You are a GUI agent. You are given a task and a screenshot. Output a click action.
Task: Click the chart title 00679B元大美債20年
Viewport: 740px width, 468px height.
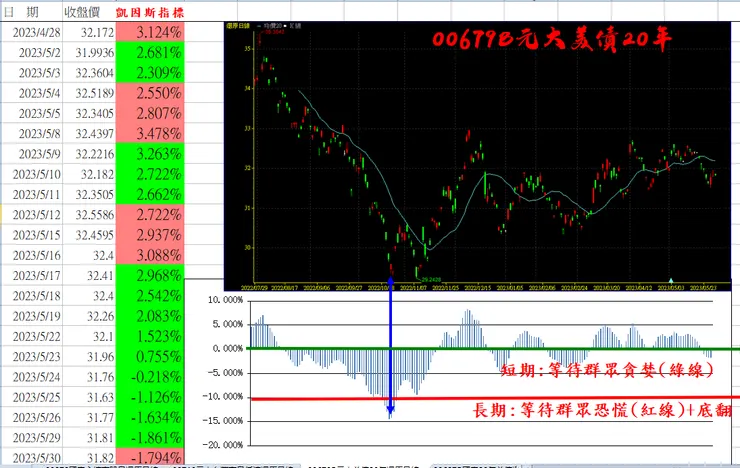(551, 40)
